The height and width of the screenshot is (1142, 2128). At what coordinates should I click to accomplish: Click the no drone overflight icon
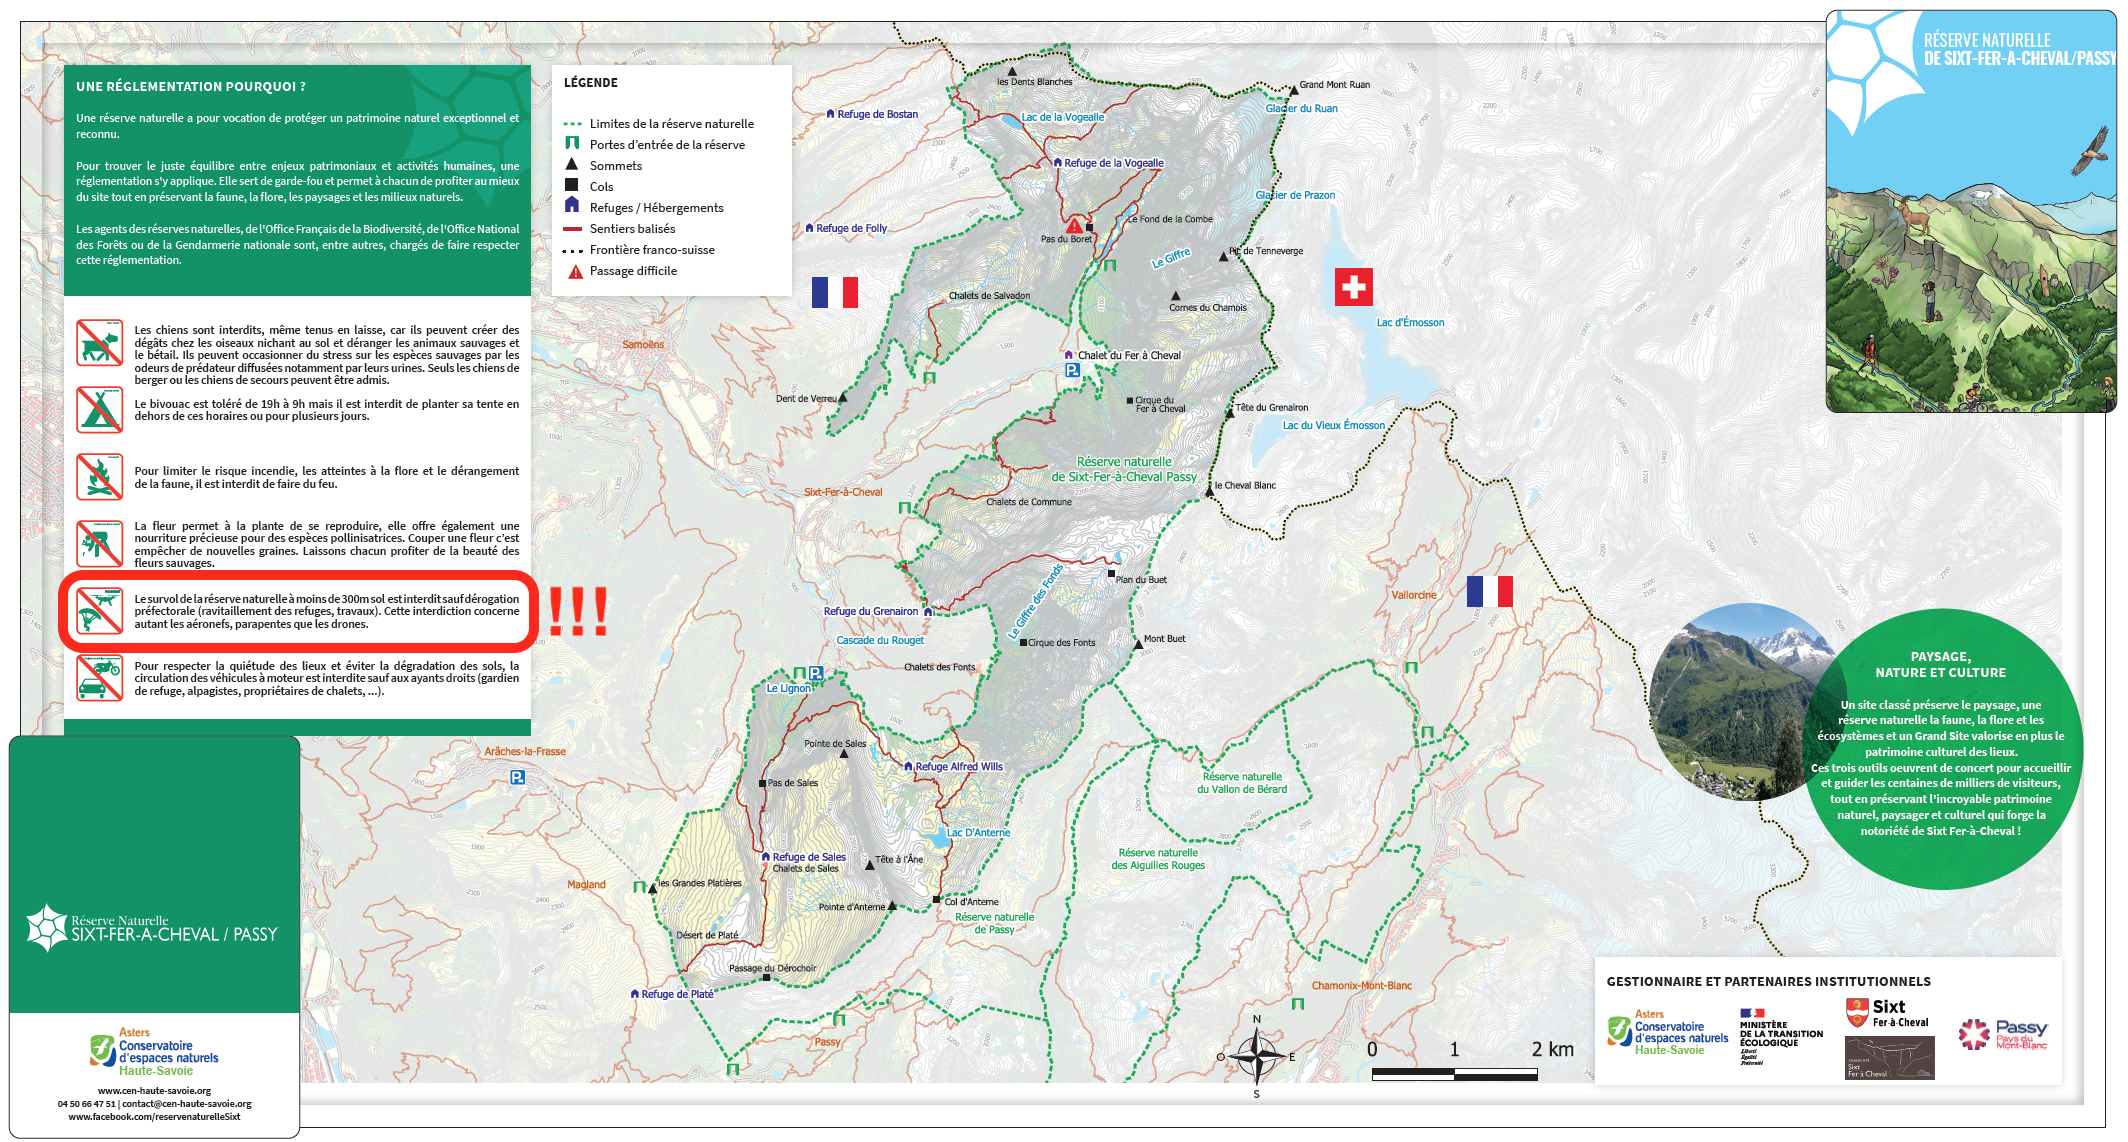coord(99,610)
